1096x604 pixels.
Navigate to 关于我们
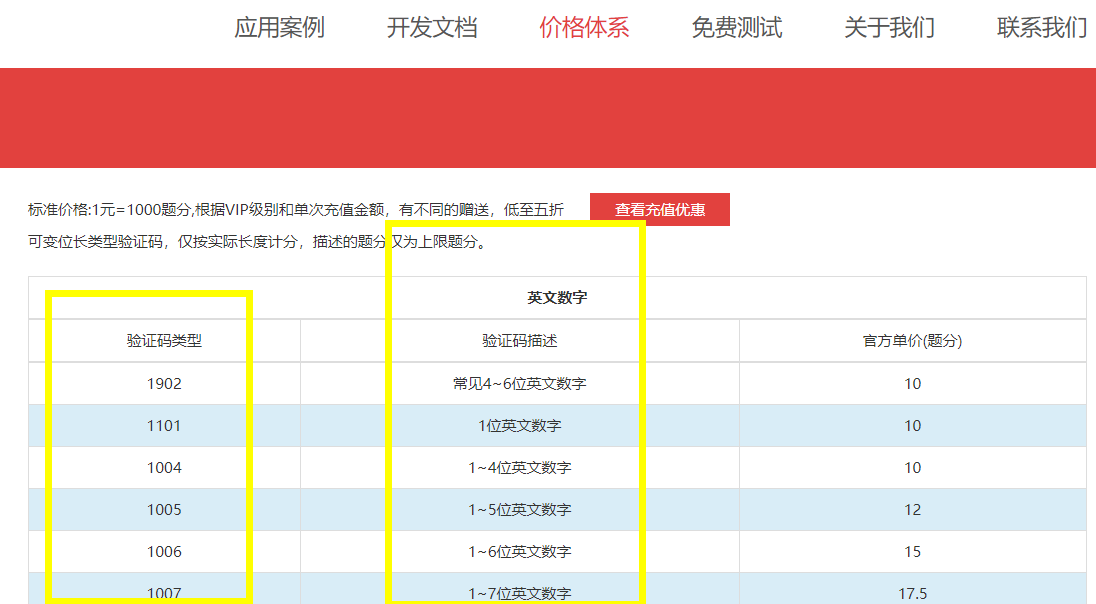coord(889,28)
